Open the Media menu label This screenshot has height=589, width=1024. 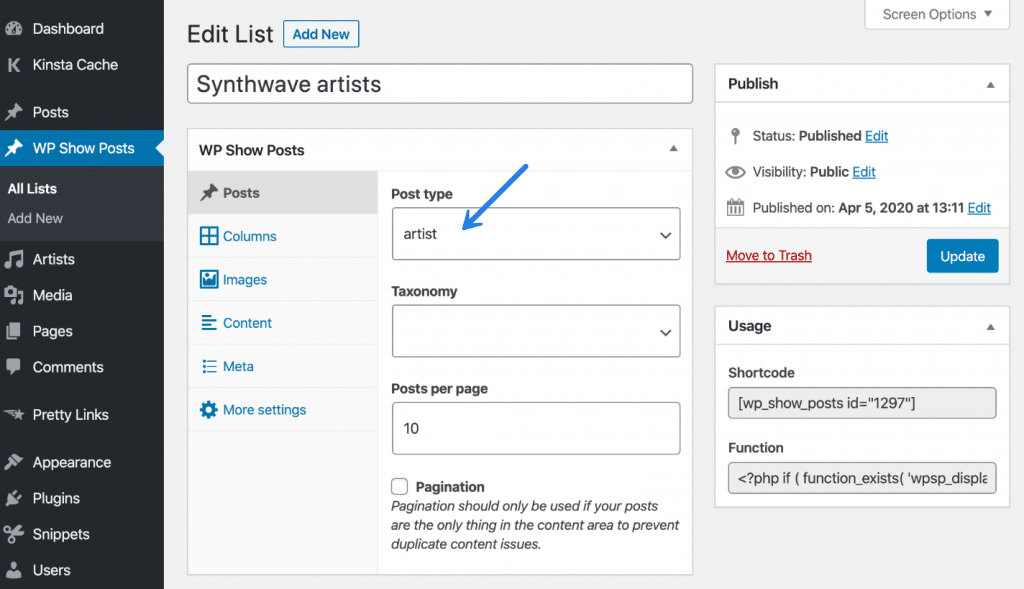click(52, 295)
